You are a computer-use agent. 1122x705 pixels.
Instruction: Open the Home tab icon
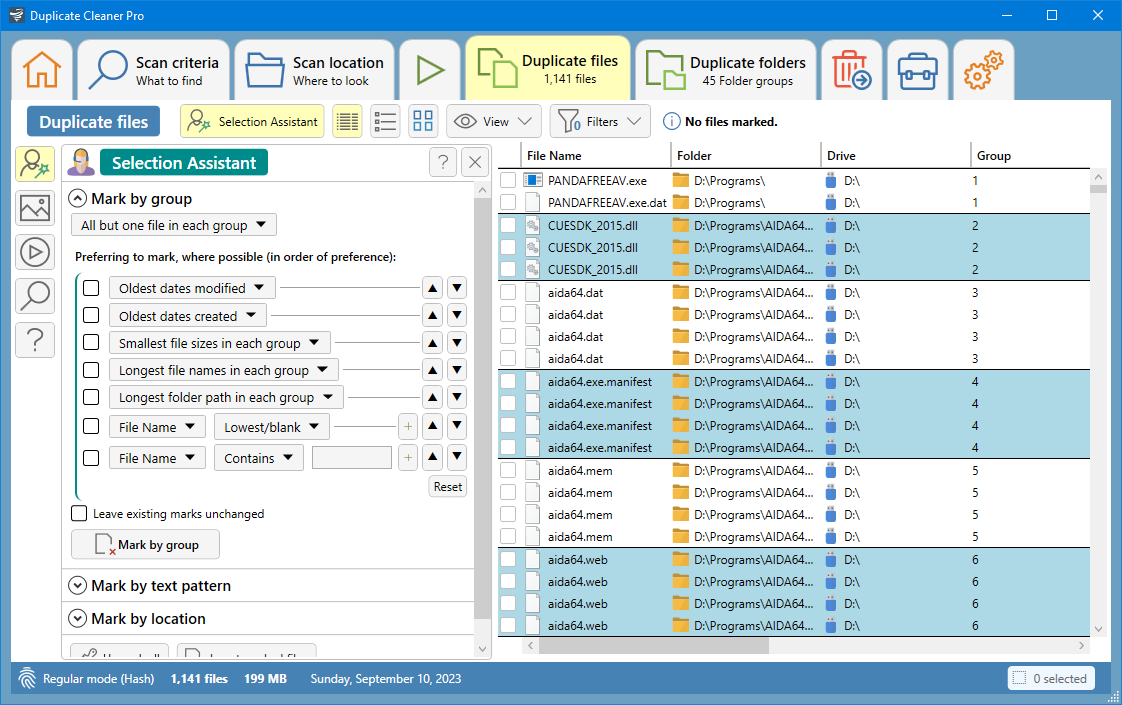(42, 70)
